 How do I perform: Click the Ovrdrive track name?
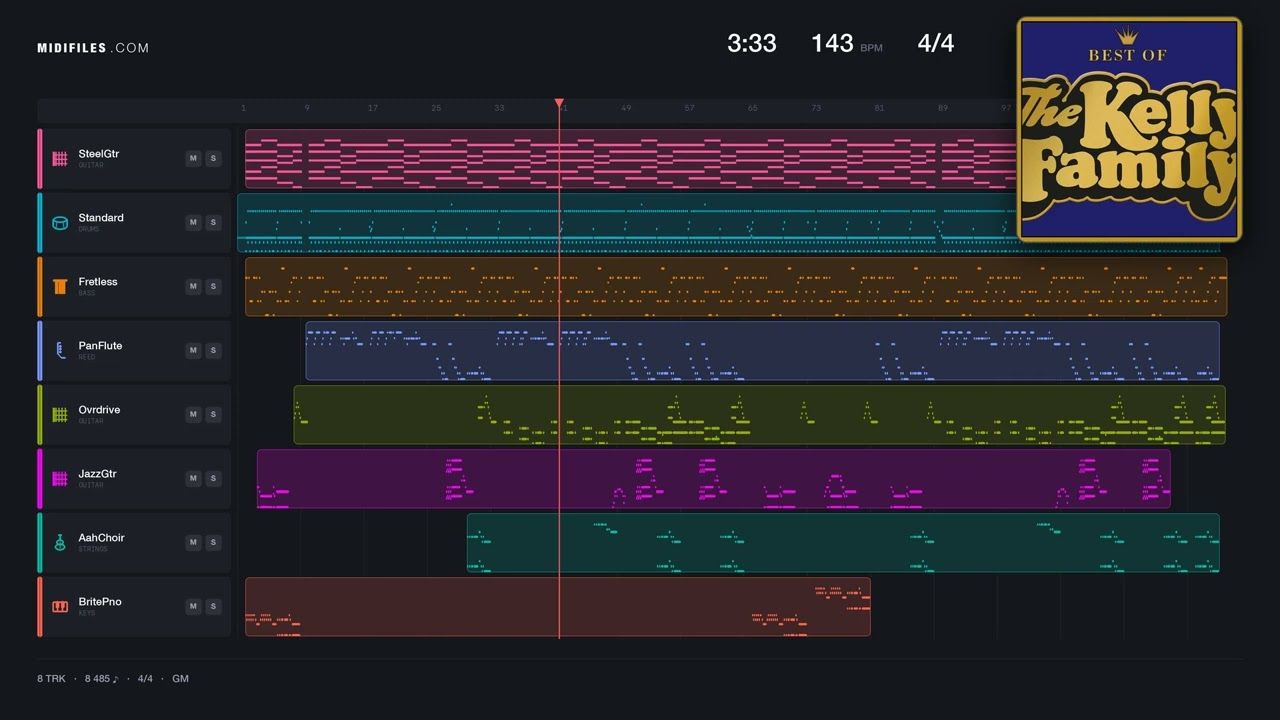[100, 410]
